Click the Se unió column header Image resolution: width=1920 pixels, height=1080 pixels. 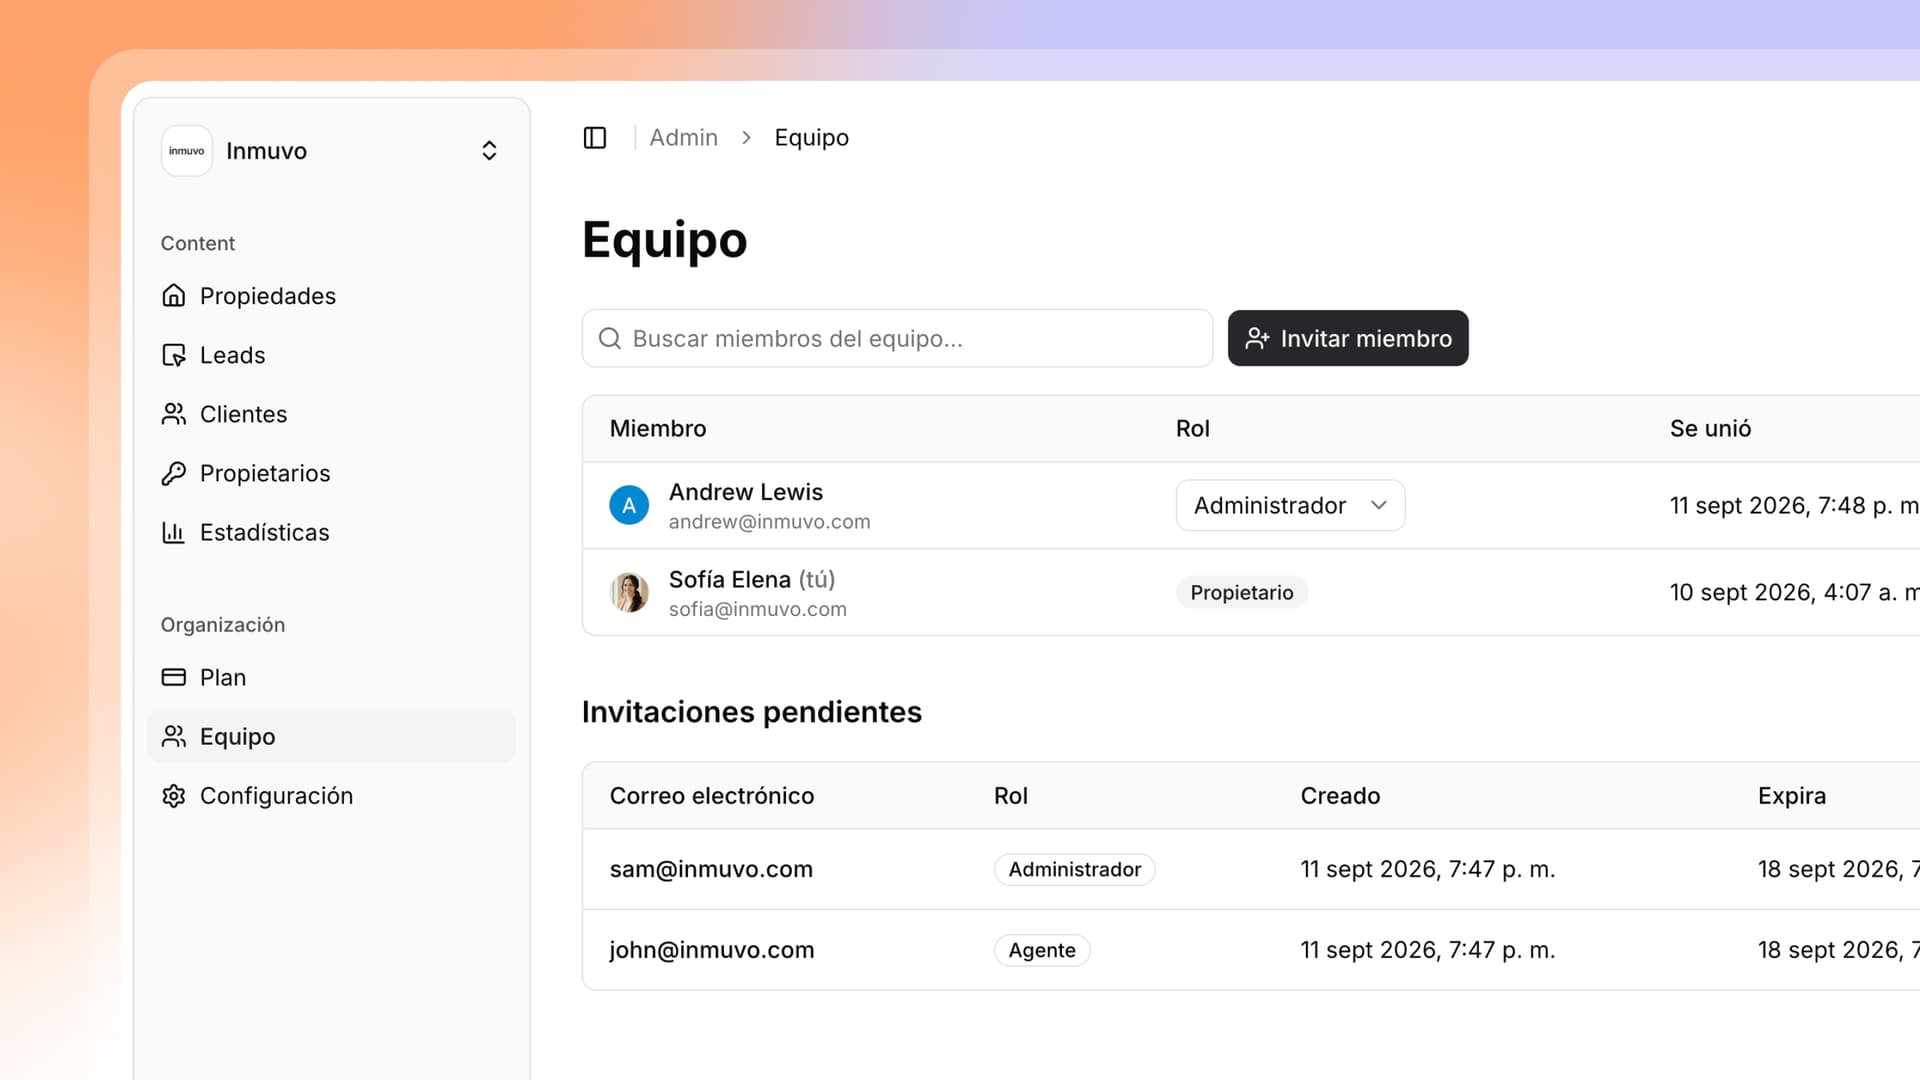(x=1710, y=428)
